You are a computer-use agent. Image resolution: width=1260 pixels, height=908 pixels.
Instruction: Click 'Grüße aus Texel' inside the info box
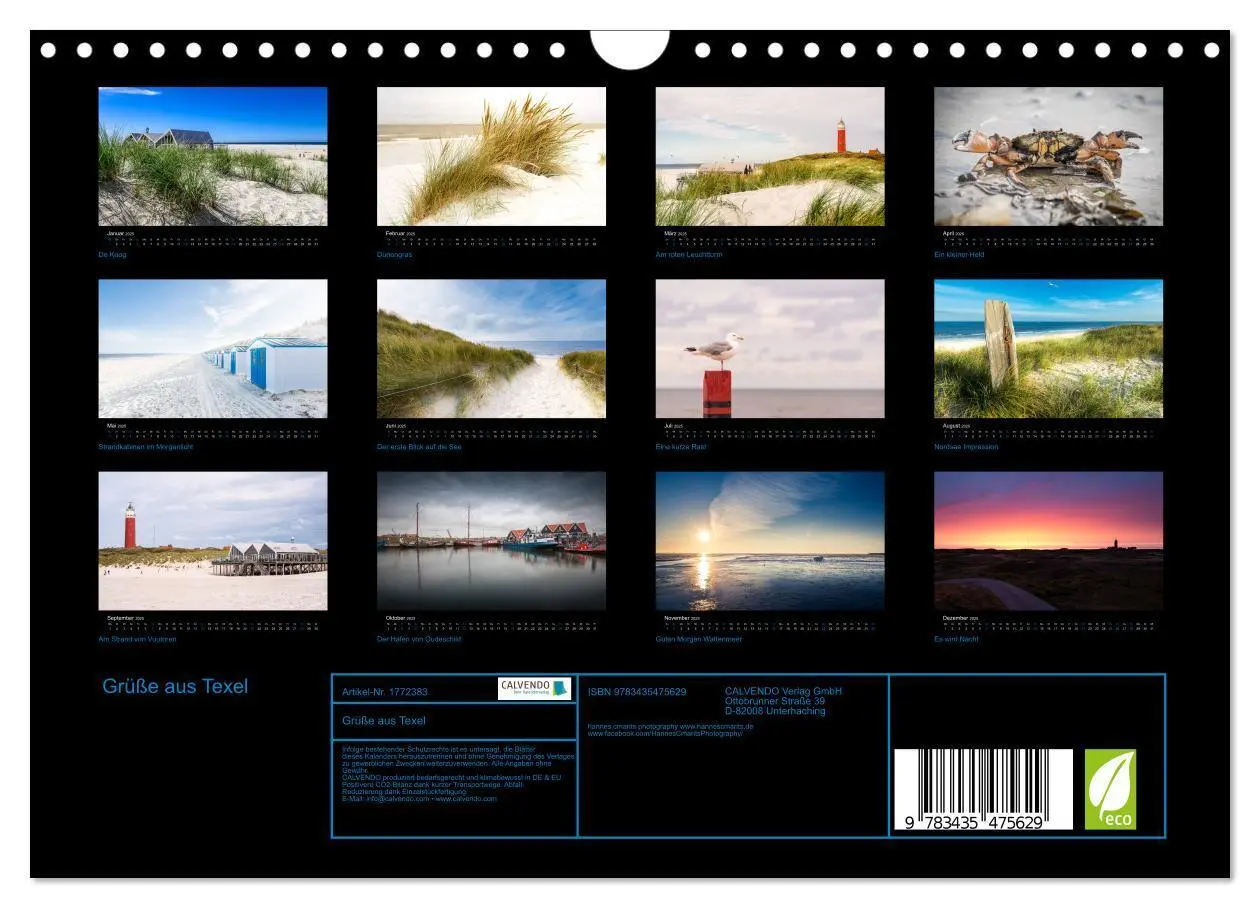384,721
